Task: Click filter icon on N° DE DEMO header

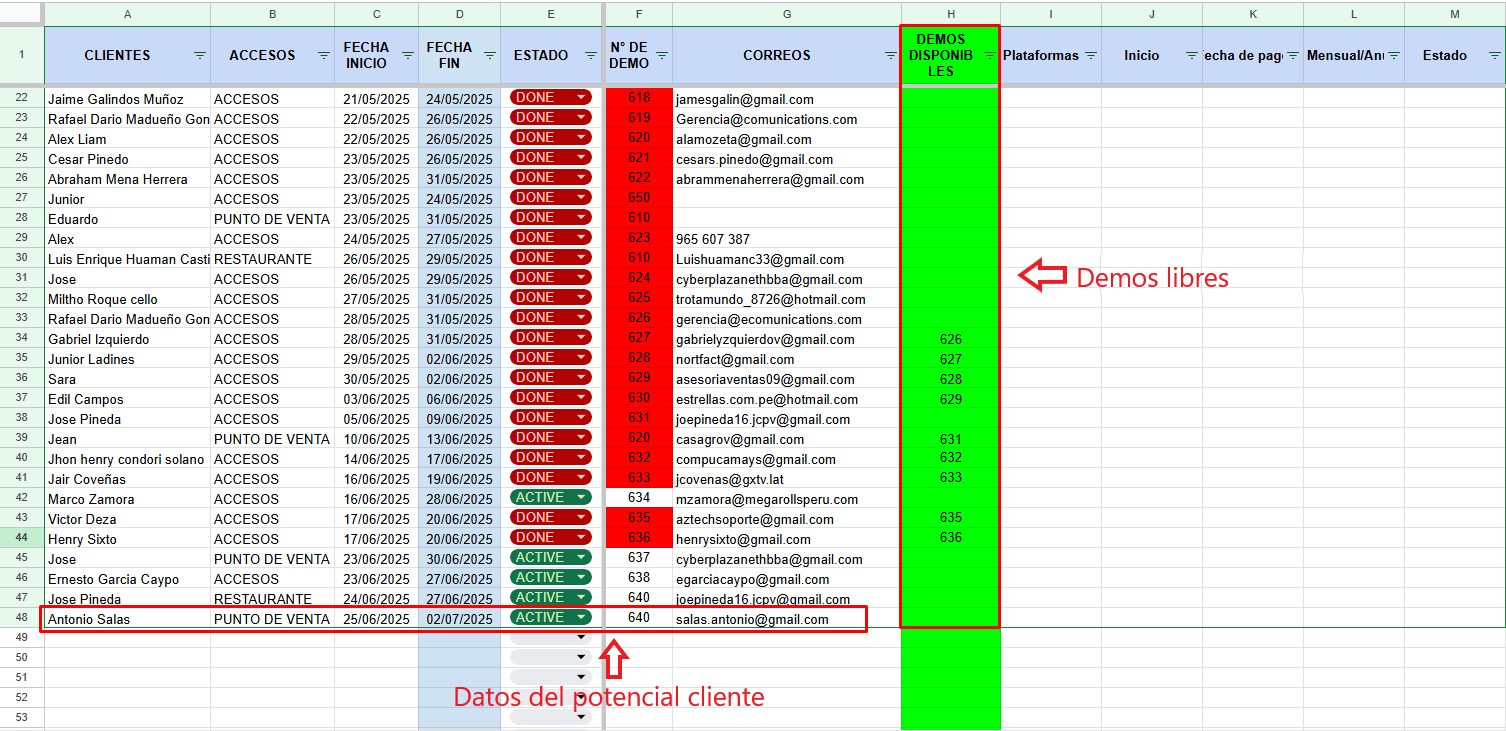Action: (661, 56)
